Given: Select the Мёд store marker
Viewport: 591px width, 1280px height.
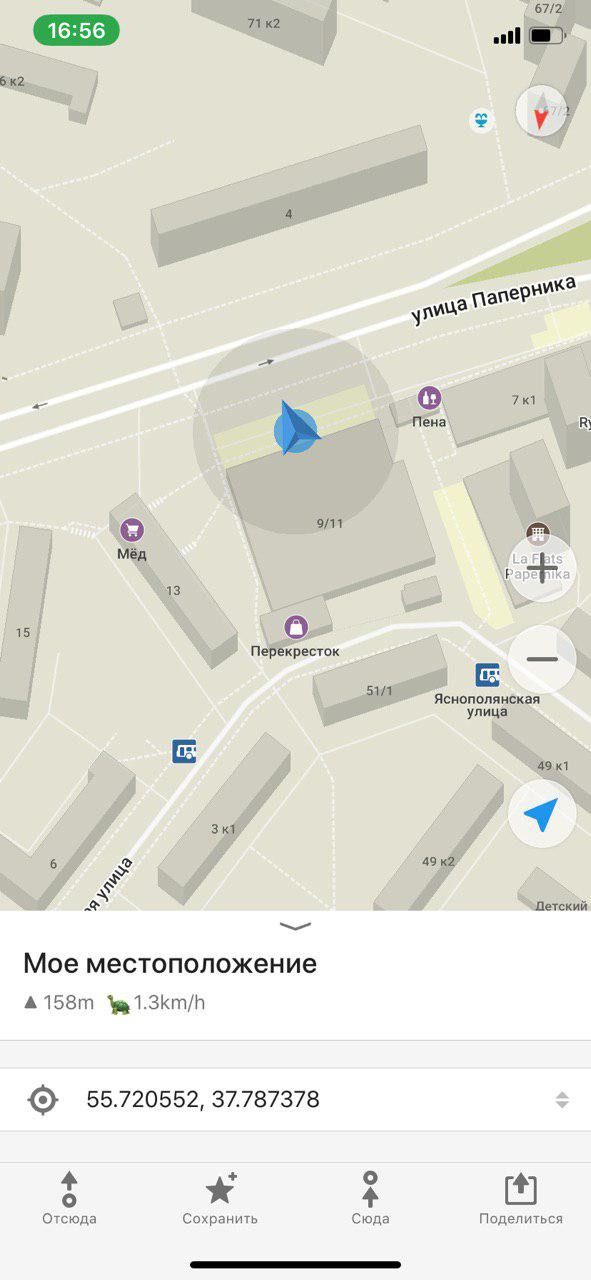Looking at the screenshot, I should click(x=131, y=530).
